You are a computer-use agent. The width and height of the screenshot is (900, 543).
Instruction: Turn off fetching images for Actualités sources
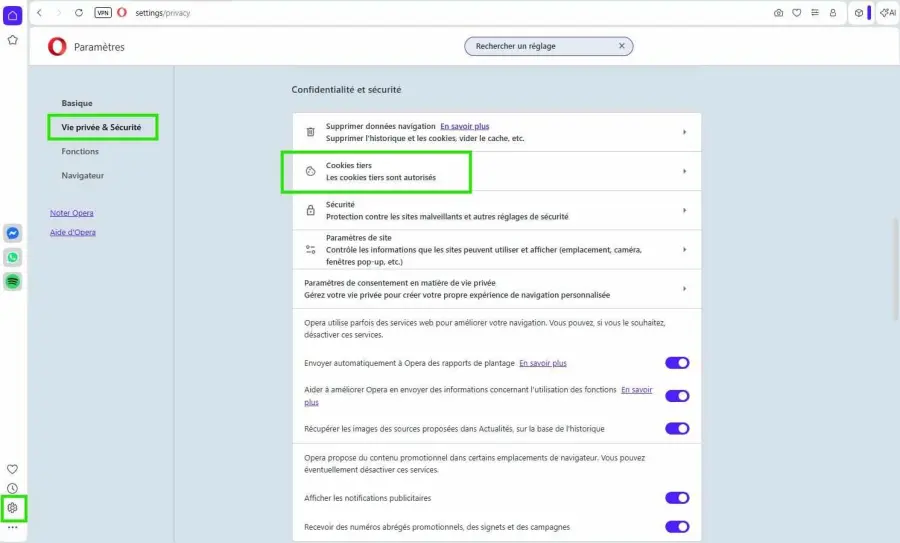click(677, 428)
